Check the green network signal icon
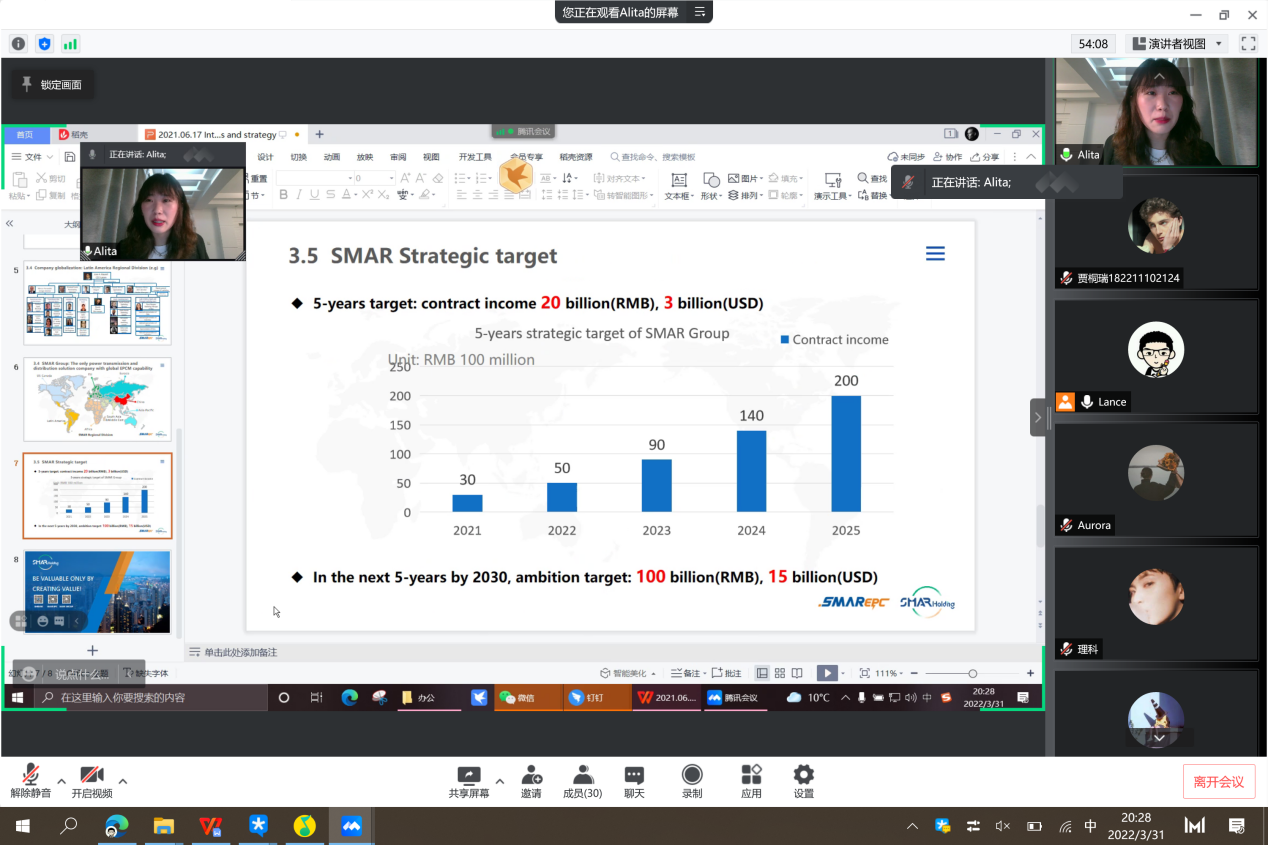Image resolution: width=1268 pixels, height=845 pixels. click(70, 44)
